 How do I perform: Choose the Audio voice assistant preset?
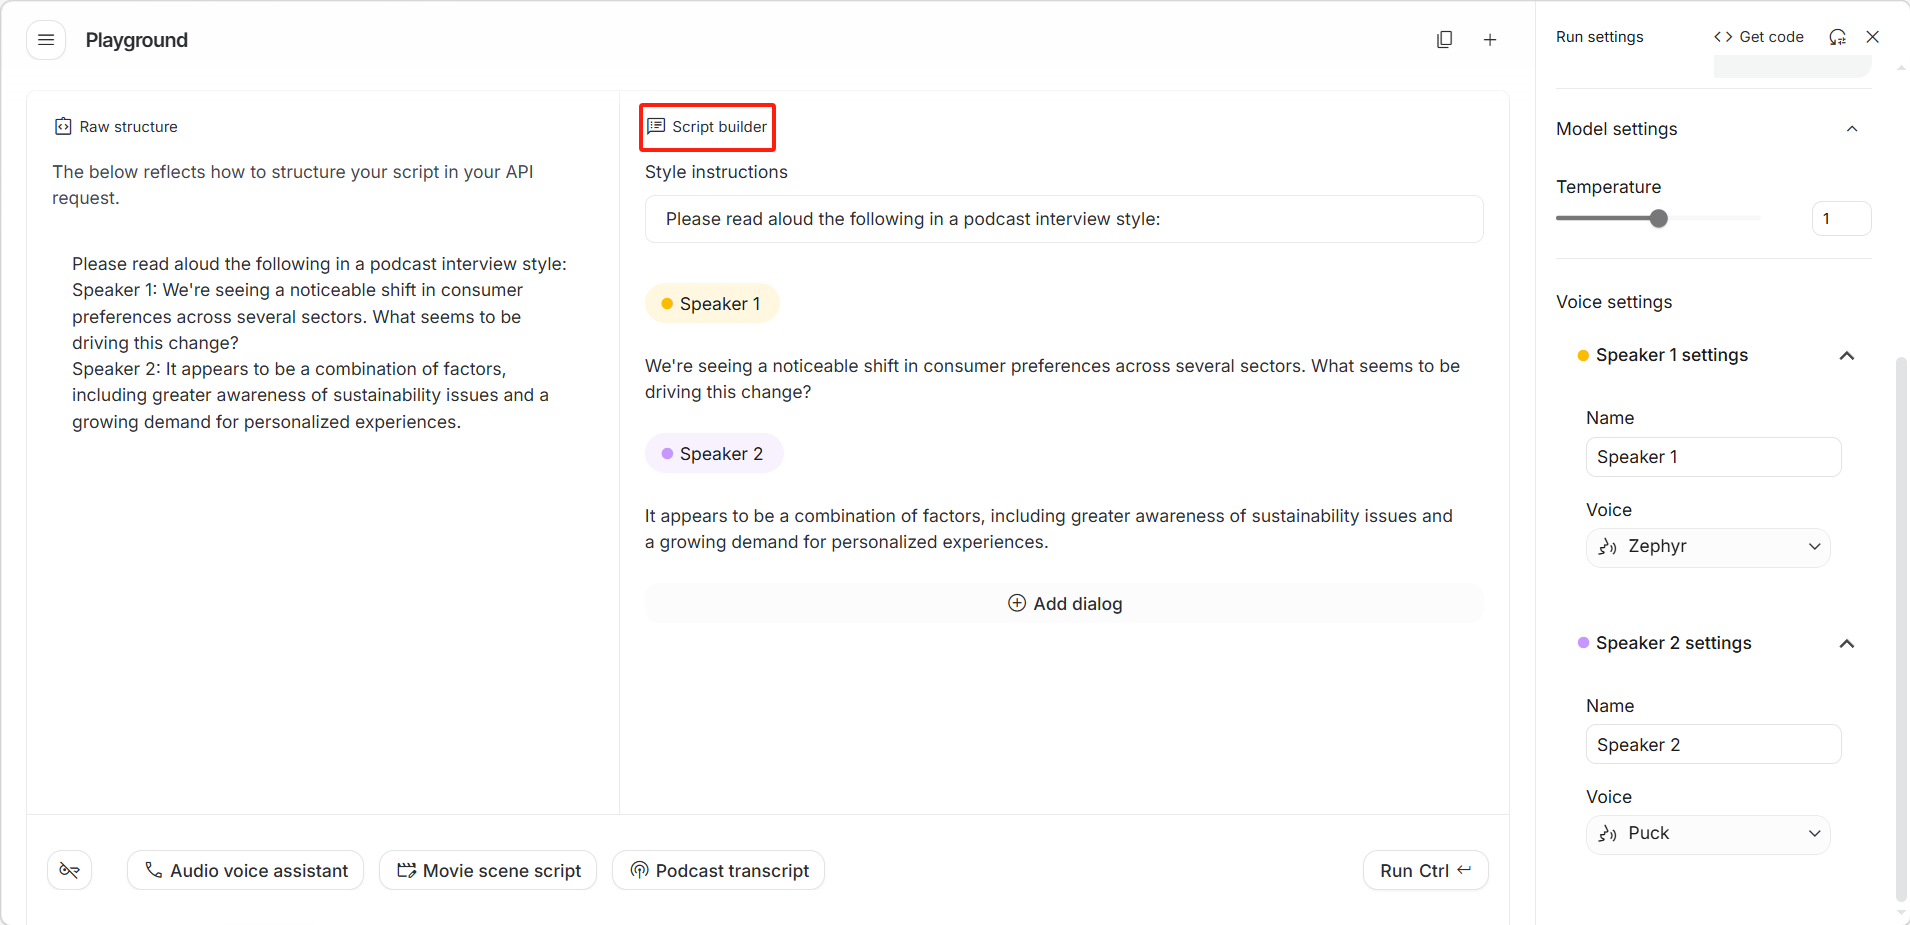pos(246,871)
